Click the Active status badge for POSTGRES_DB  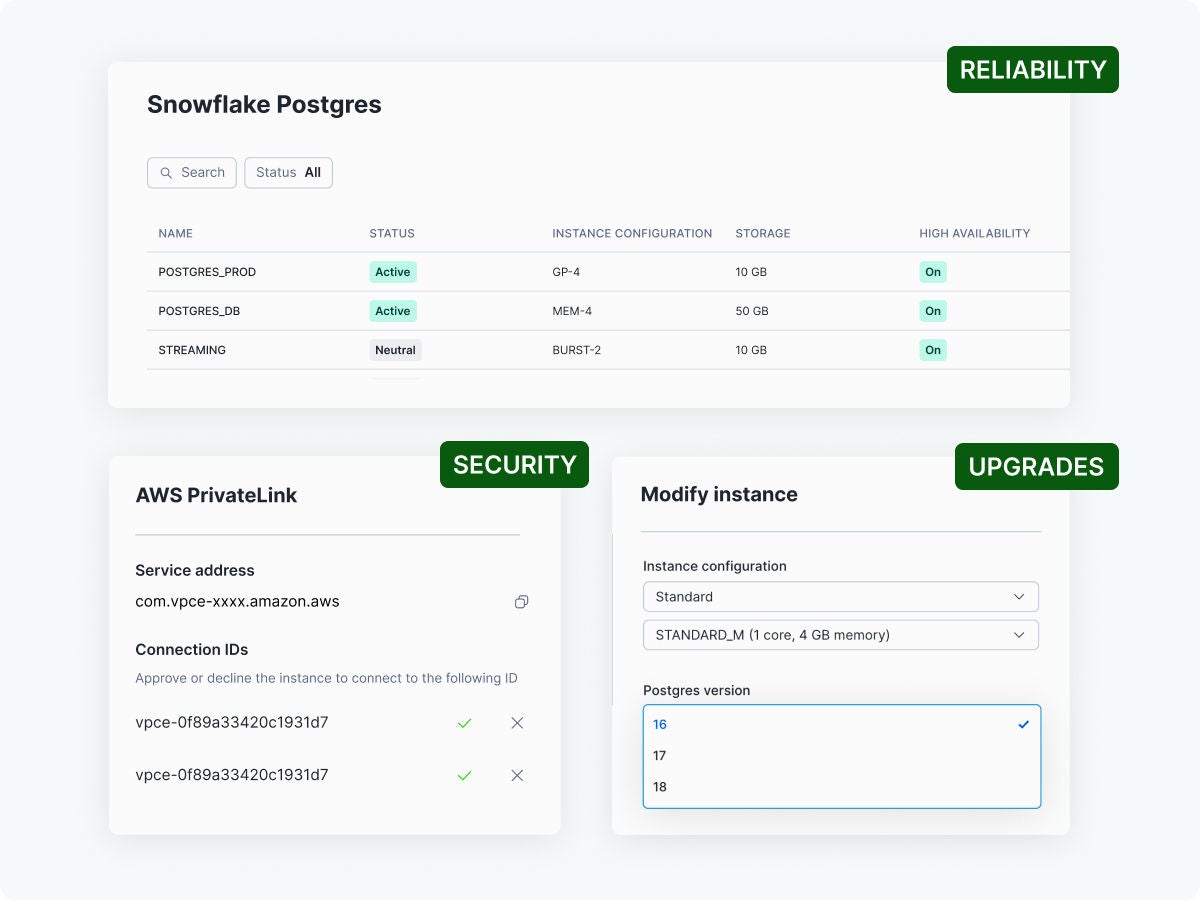[x=392, y=311]
